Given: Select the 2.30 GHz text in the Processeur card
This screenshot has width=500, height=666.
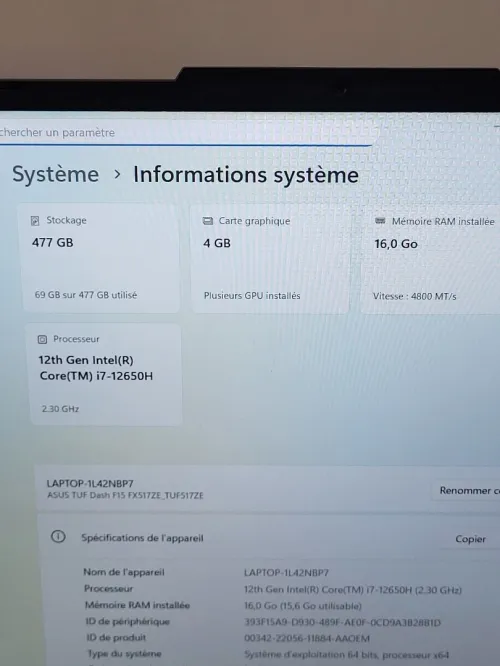Looking at the screenshot, I should [60, 409].
